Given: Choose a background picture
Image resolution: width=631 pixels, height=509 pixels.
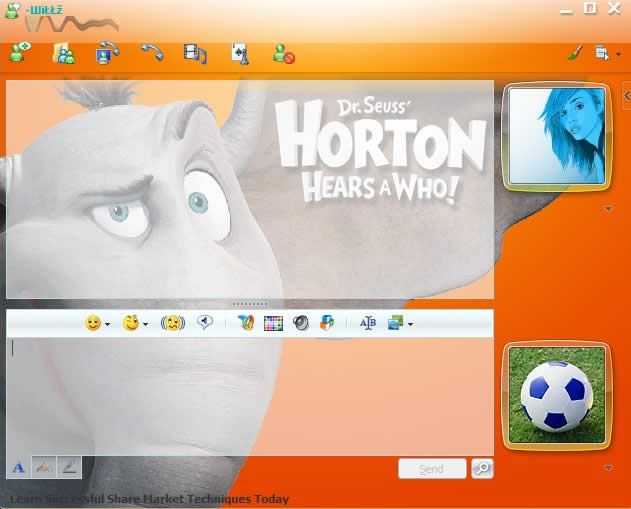Looking at the screenshot, I should pyautogui.click(x=395, y=323).
